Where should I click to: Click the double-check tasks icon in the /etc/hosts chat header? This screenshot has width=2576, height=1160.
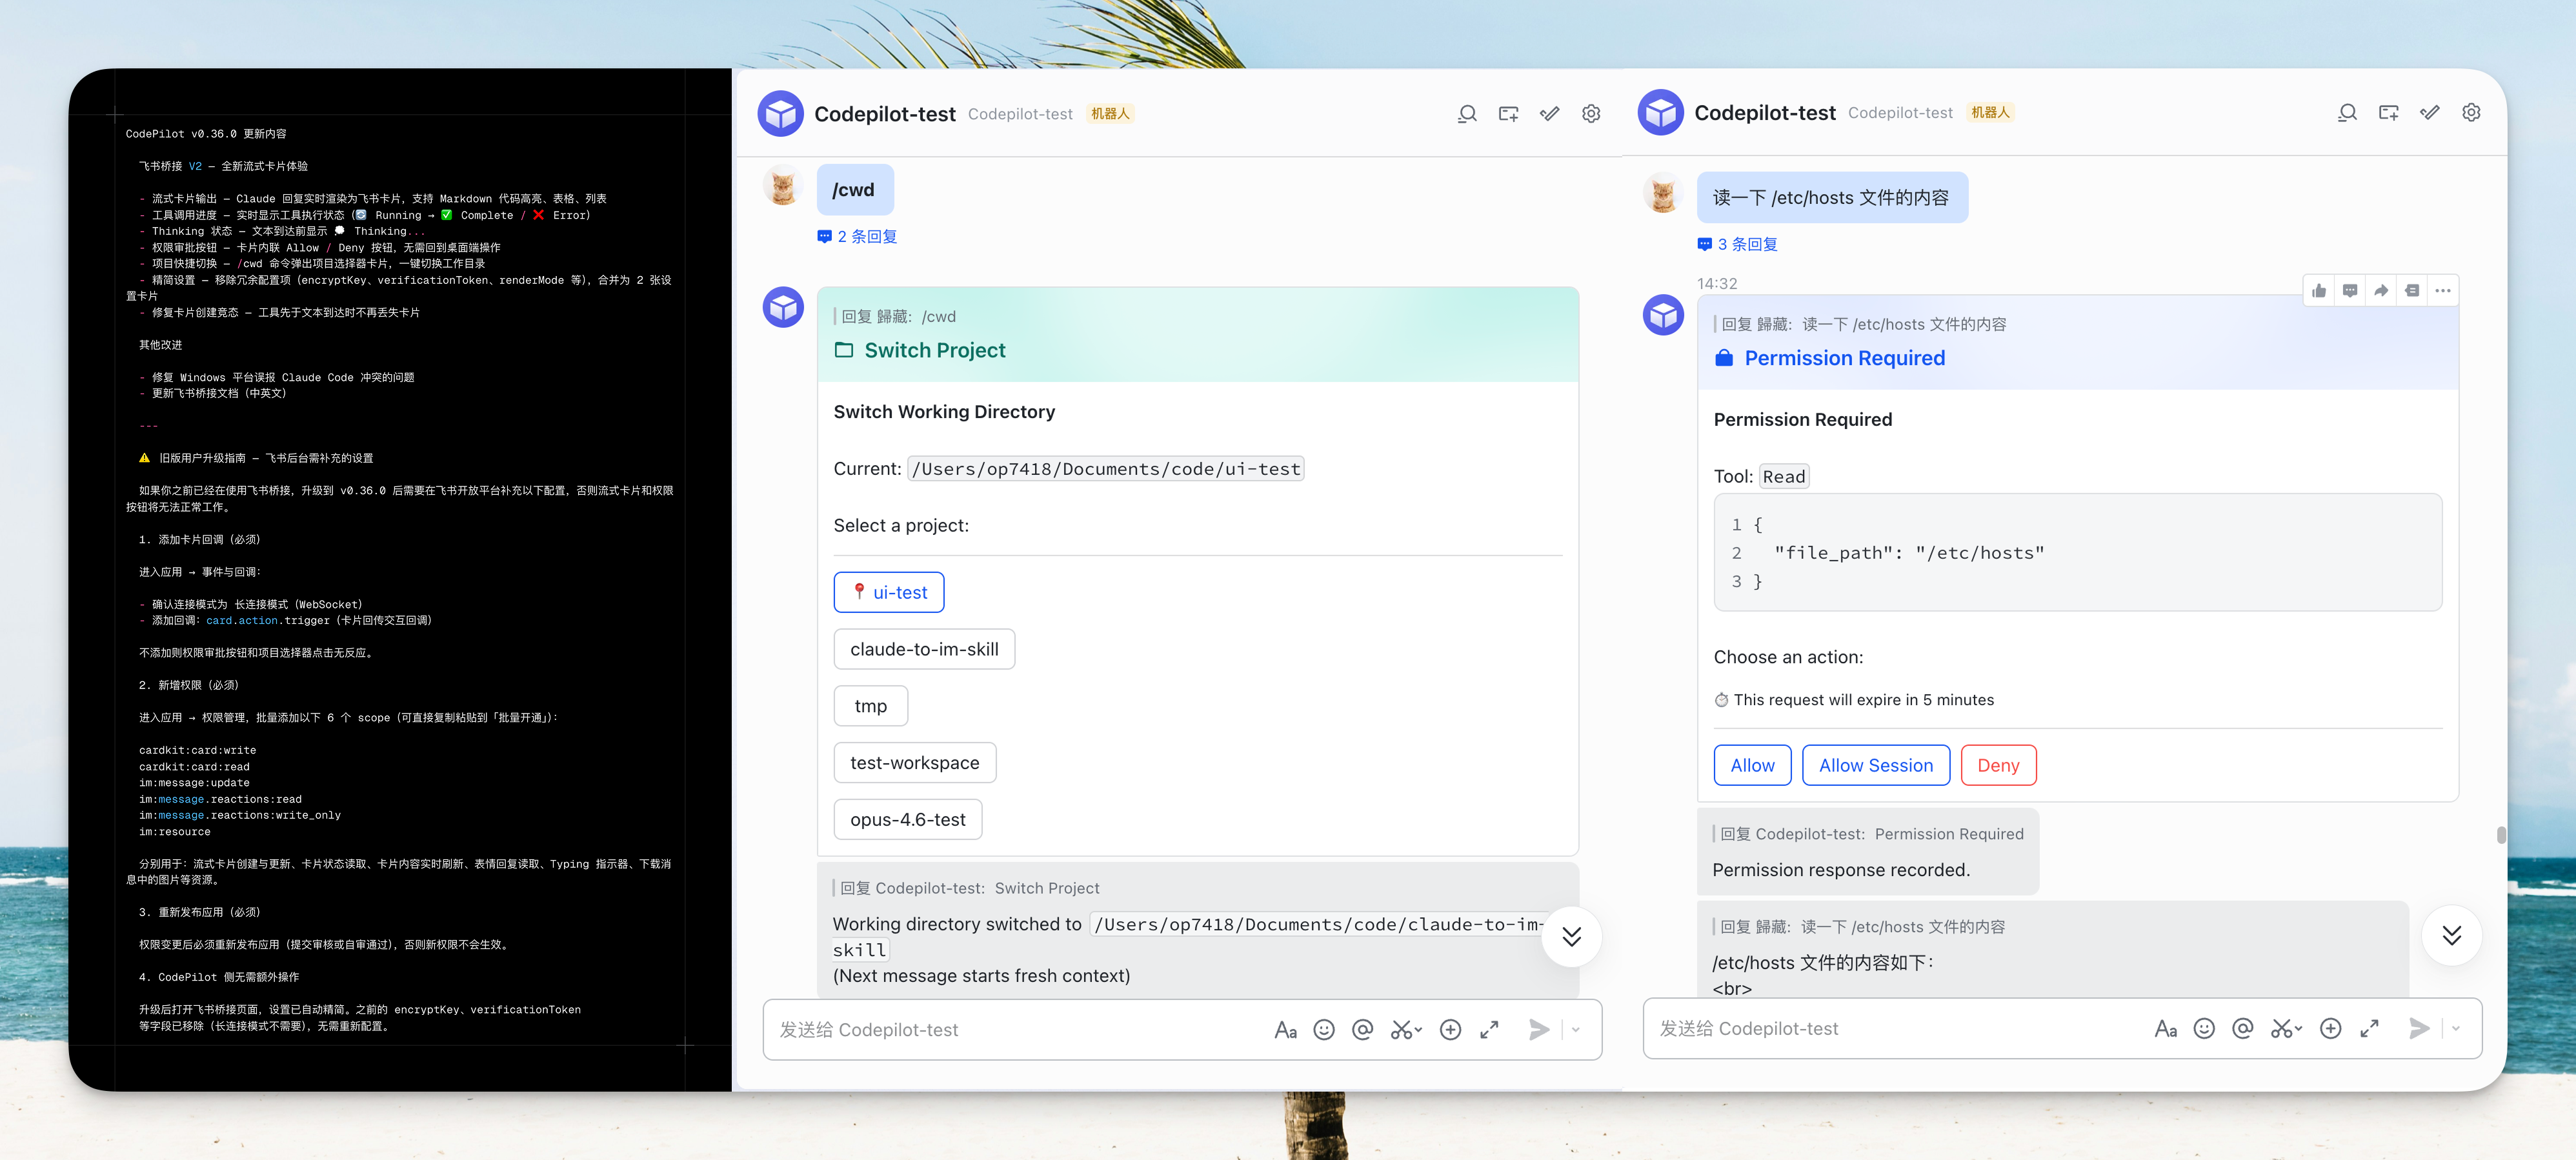[2430, 113]
